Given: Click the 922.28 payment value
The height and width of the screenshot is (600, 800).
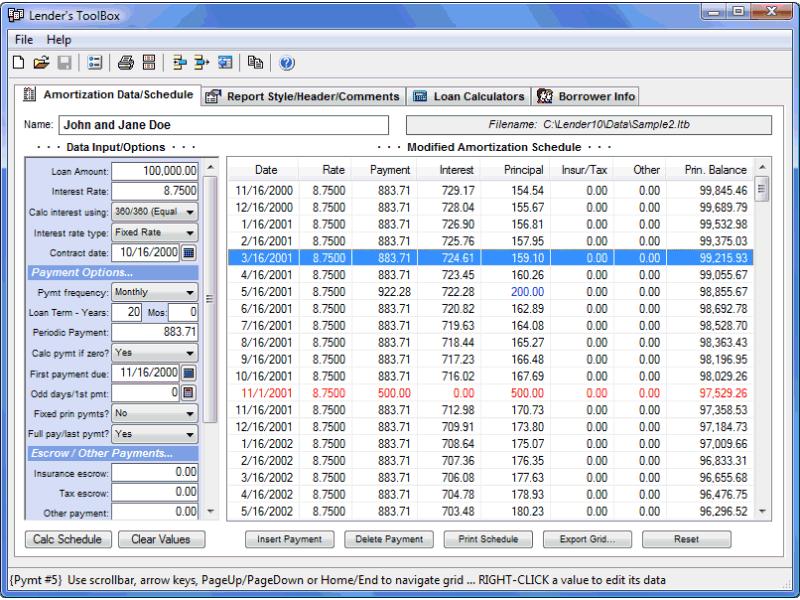Looking at the screenshot, I should (394, 292).
